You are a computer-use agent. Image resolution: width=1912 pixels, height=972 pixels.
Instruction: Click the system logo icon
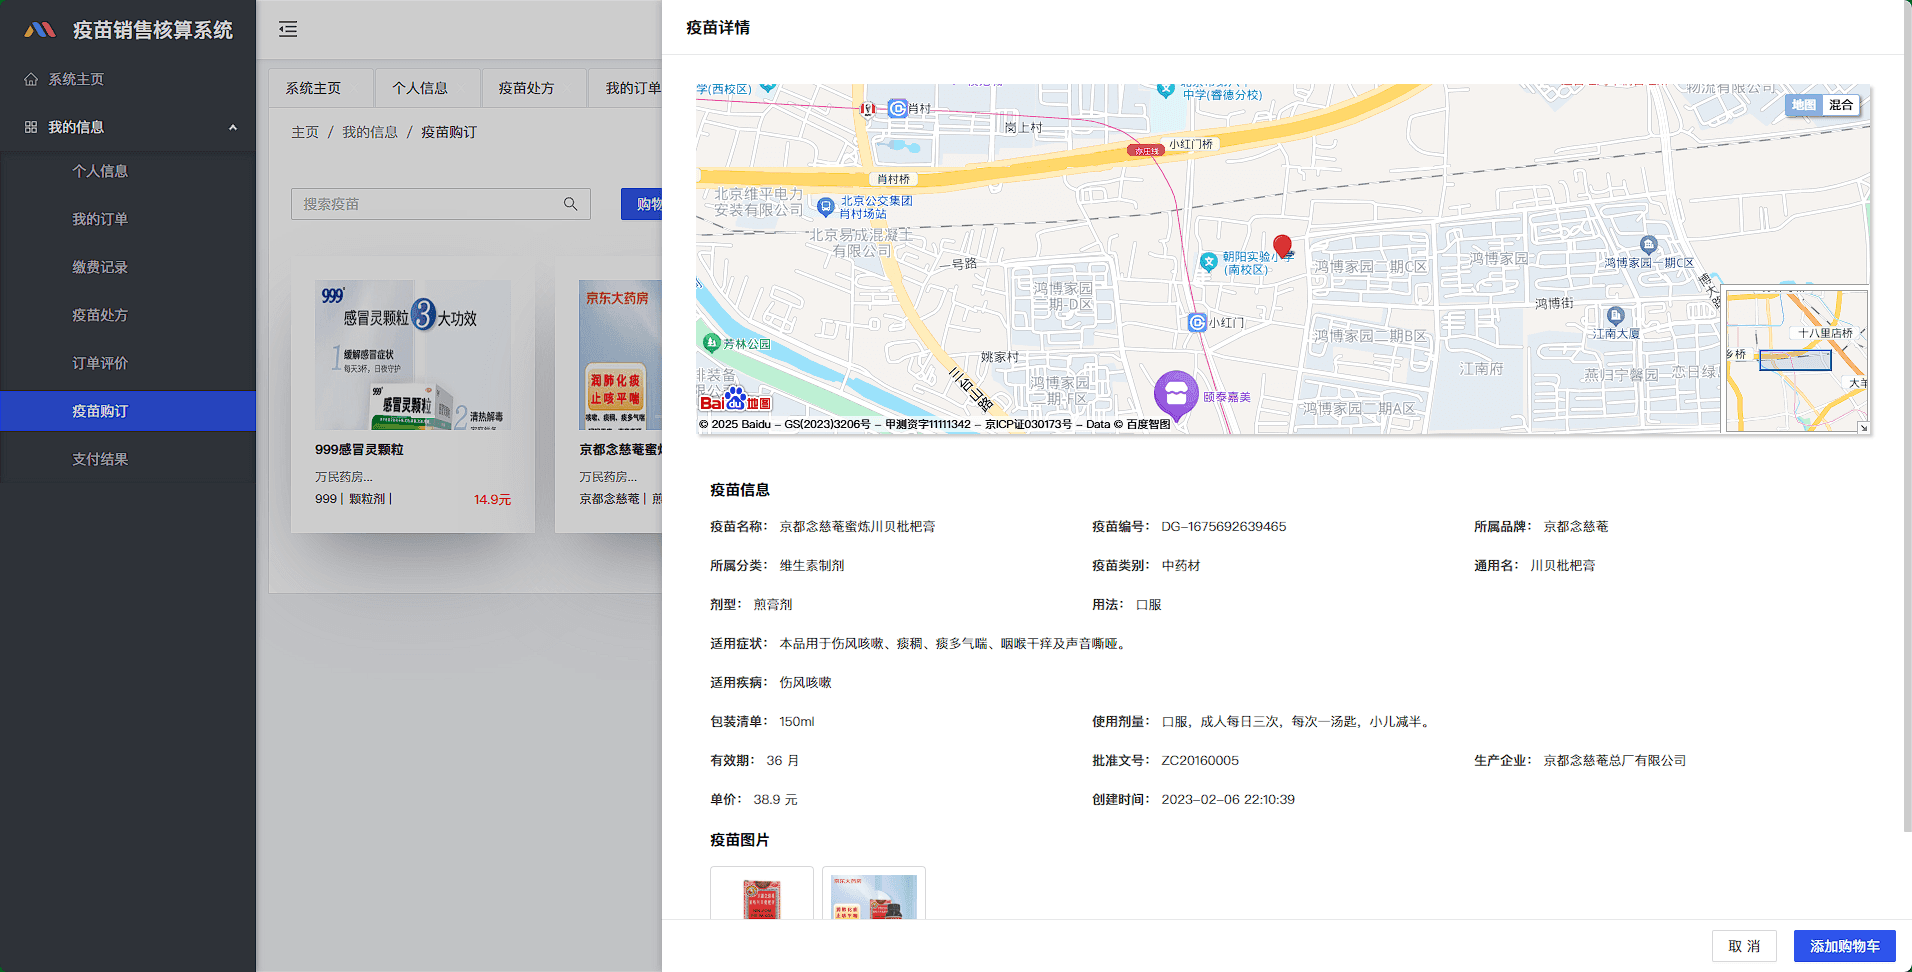[40, 30]
